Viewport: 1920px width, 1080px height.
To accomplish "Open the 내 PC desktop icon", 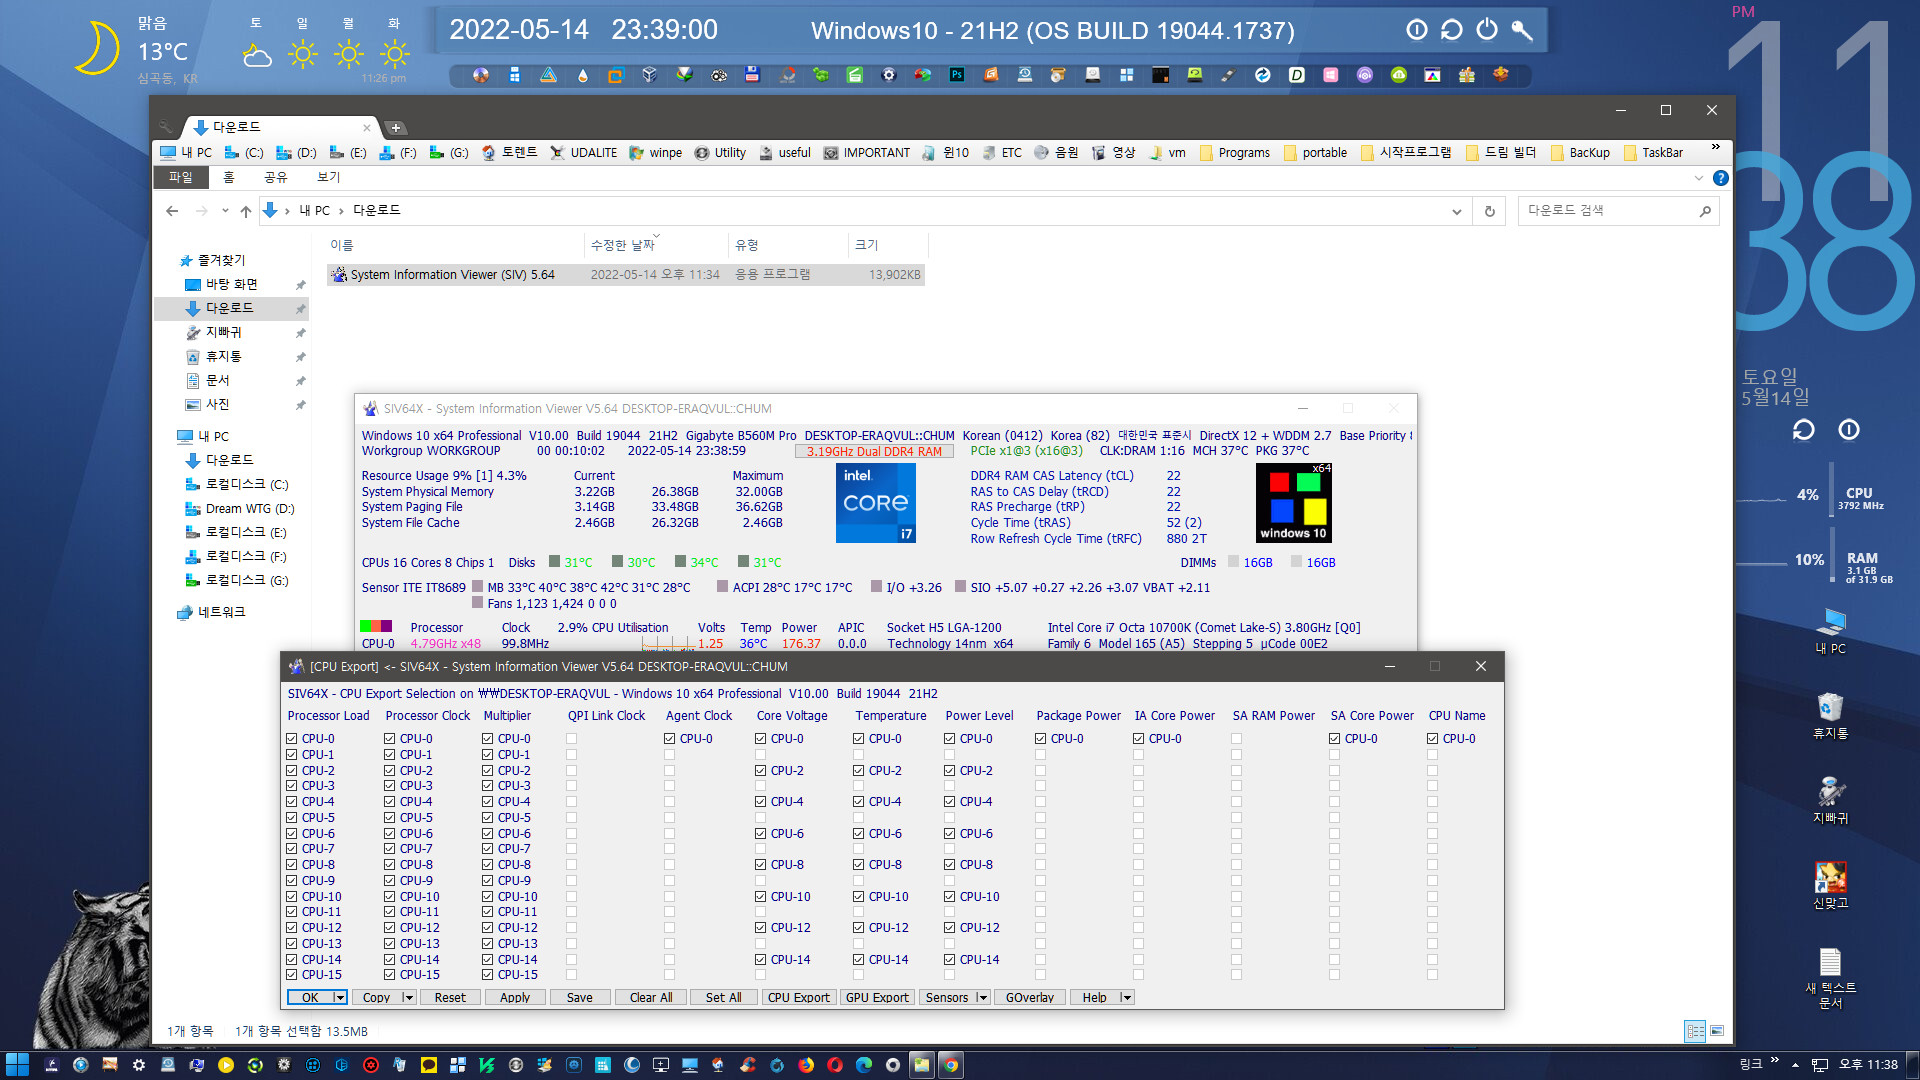I will [x=1830, y=631].
